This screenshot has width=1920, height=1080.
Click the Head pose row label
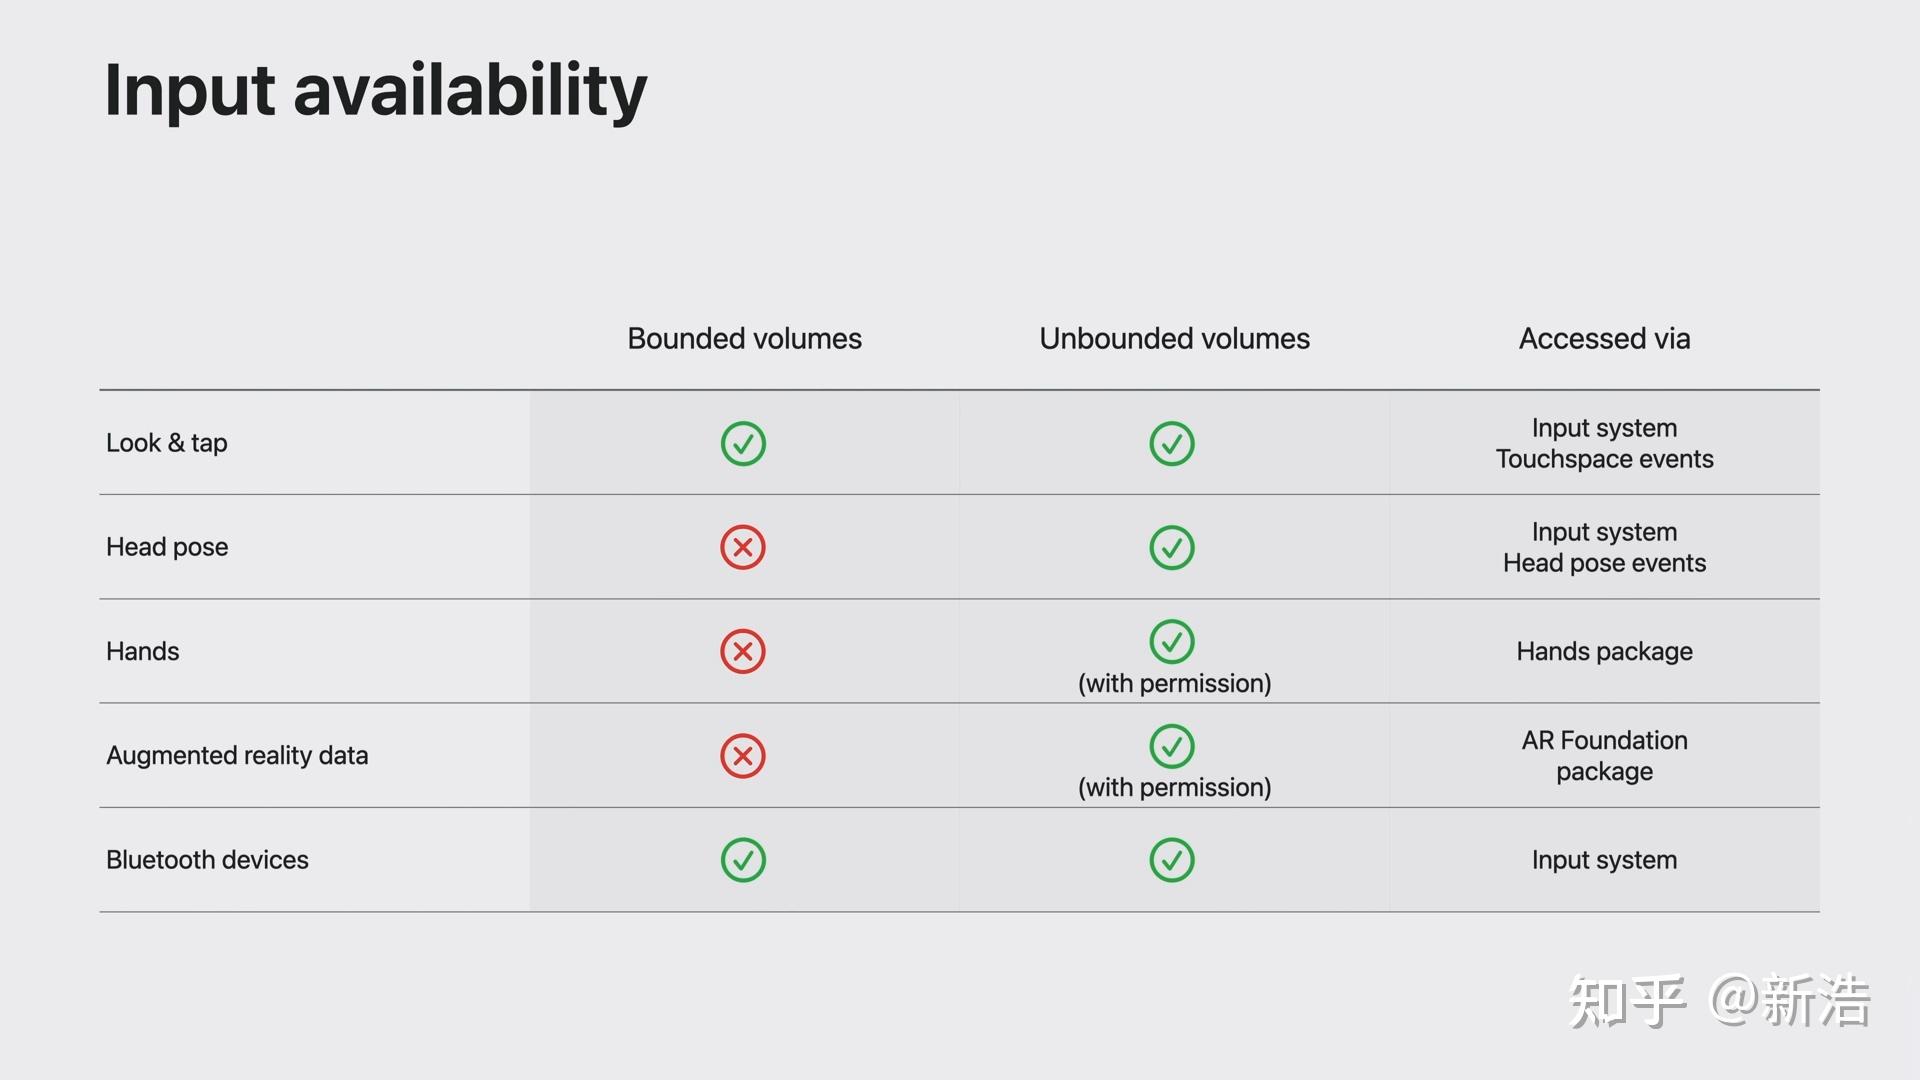click(167, 547)
